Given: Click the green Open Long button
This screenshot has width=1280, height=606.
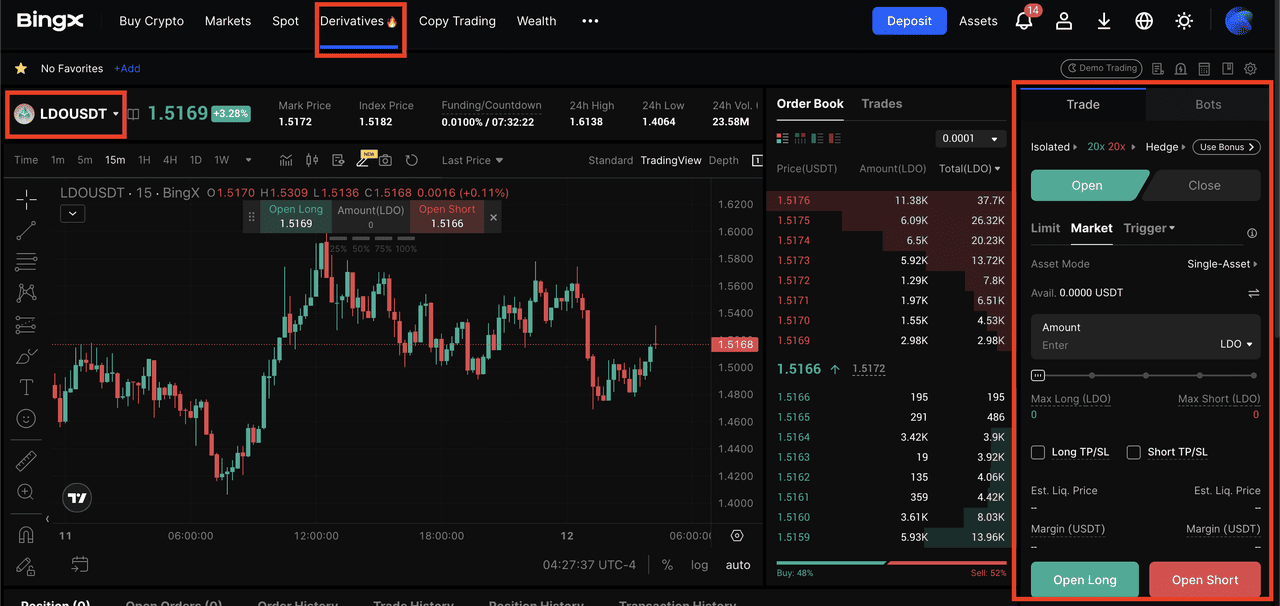Looking at the screenshot, I should (x=1085, y=580).
